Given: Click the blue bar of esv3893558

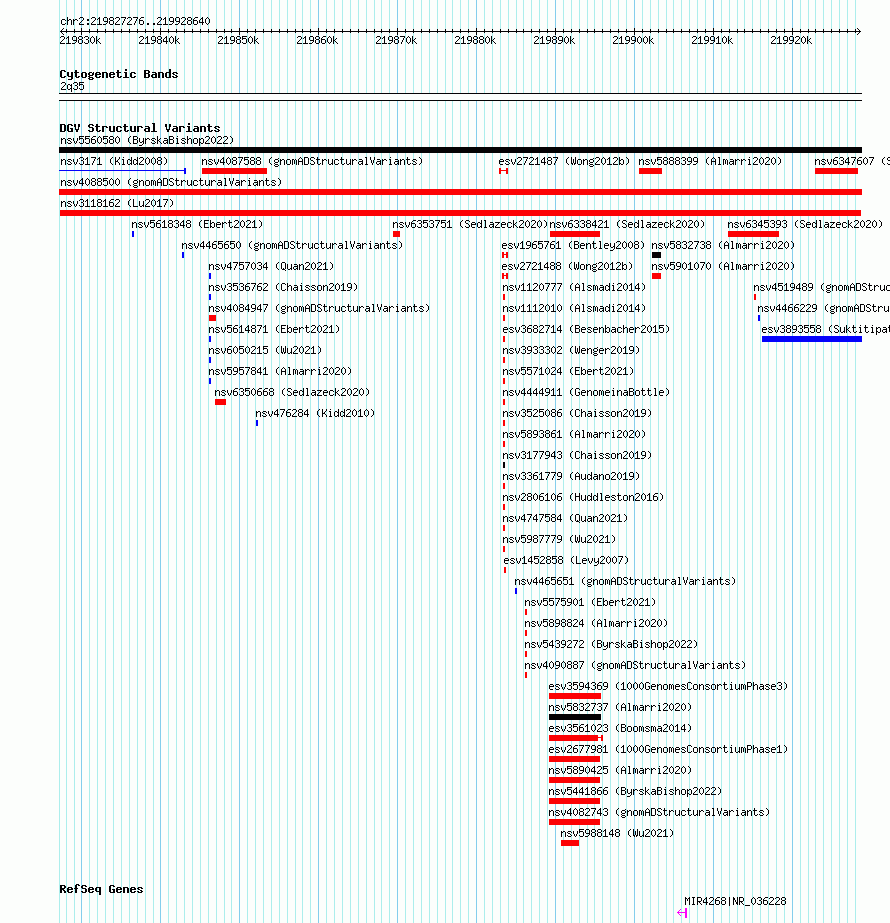Looking at the screenshot, I should (x=812, y=339).
